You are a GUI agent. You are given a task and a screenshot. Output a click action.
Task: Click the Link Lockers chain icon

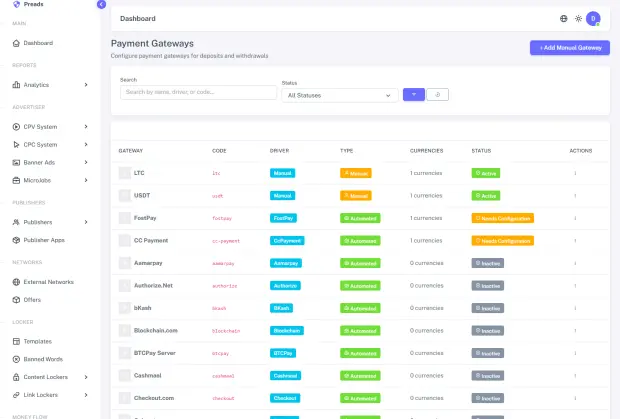click(x=16, y=395)
